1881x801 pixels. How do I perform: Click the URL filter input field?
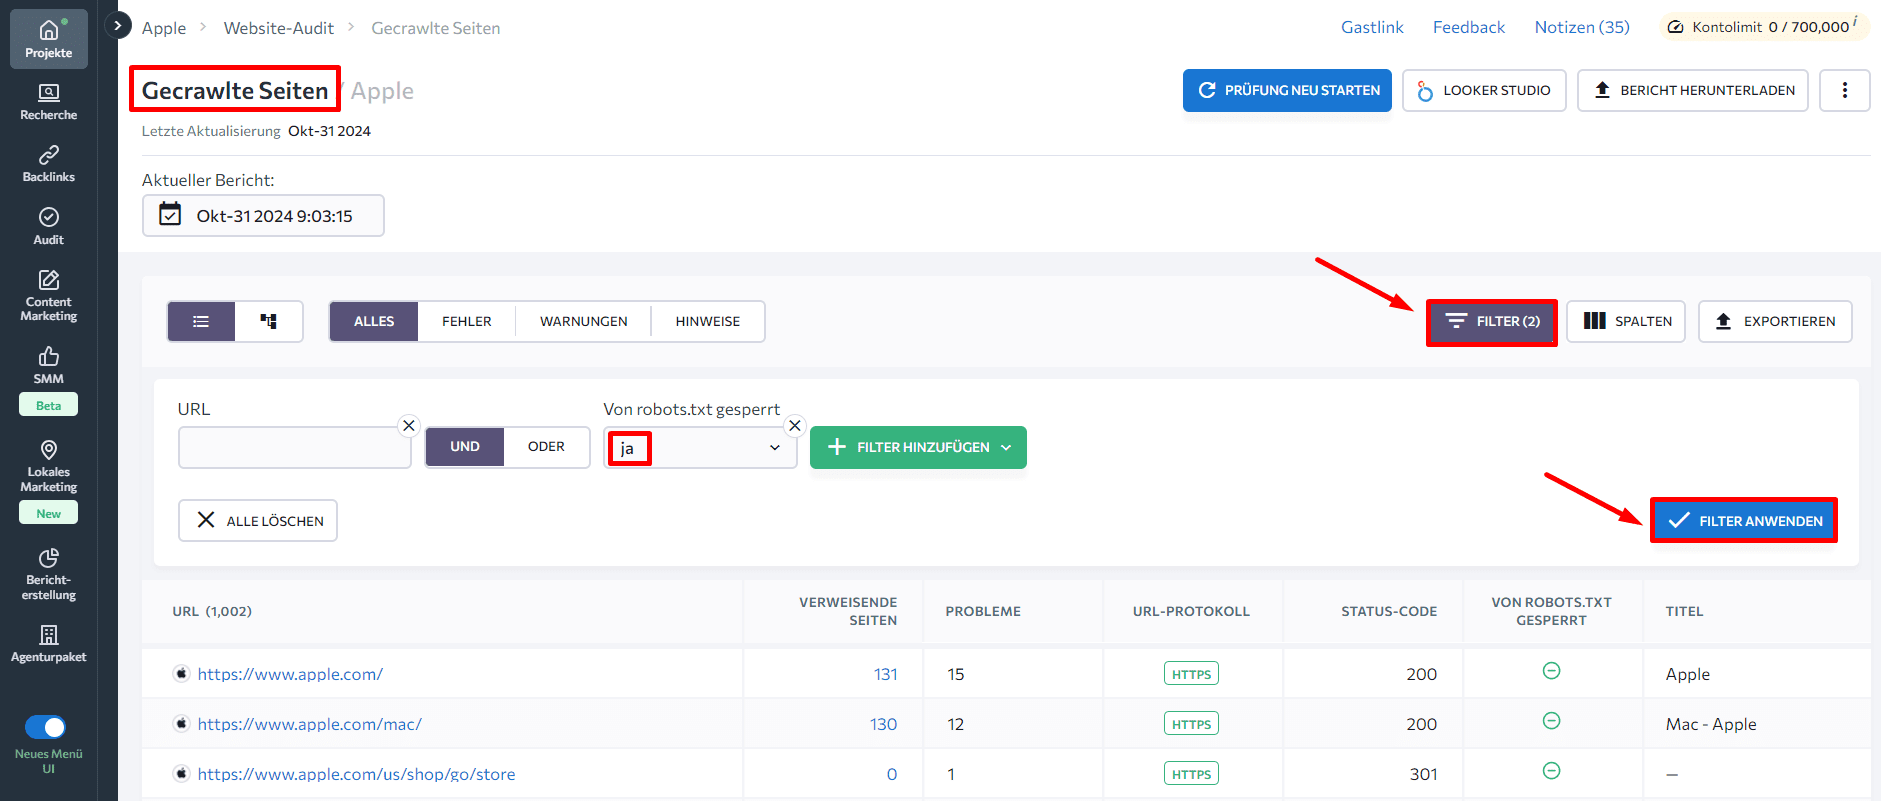click(295, 447)
